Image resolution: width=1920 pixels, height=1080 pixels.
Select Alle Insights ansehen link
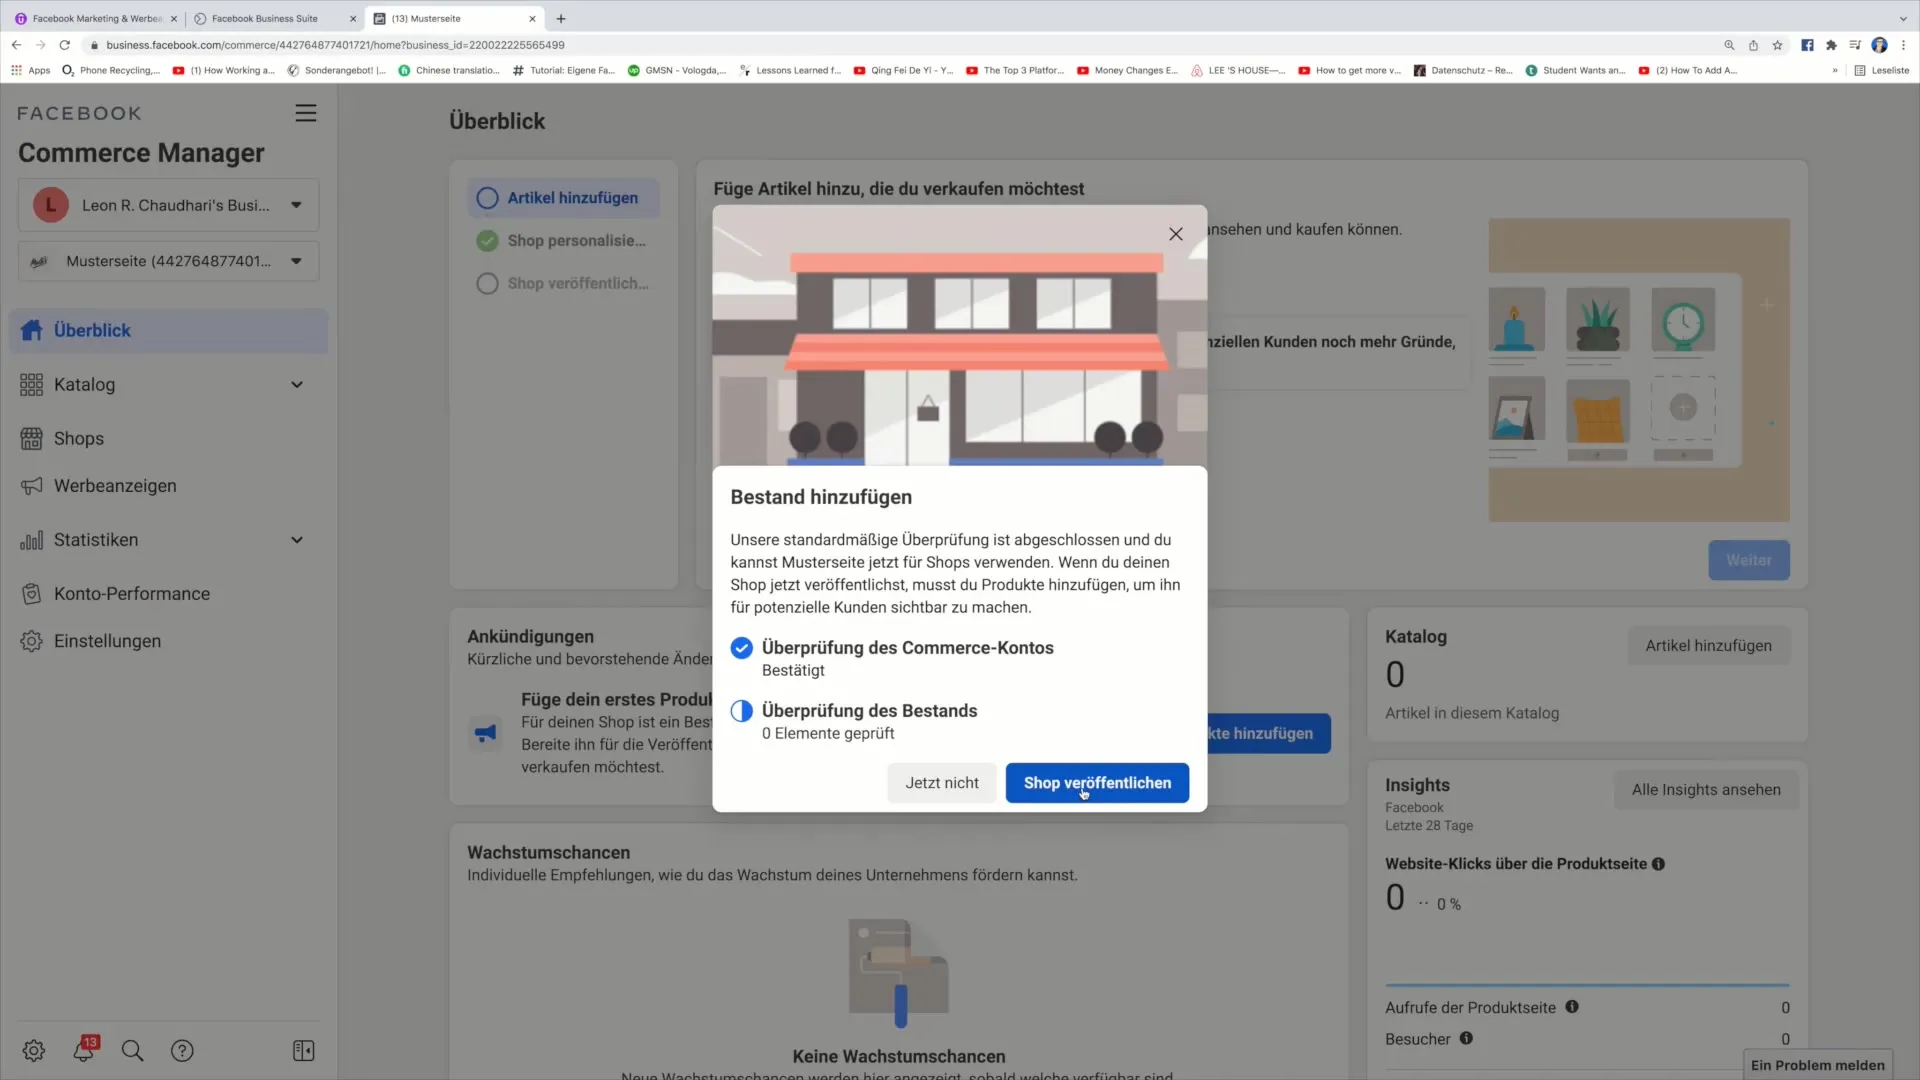1705,790
